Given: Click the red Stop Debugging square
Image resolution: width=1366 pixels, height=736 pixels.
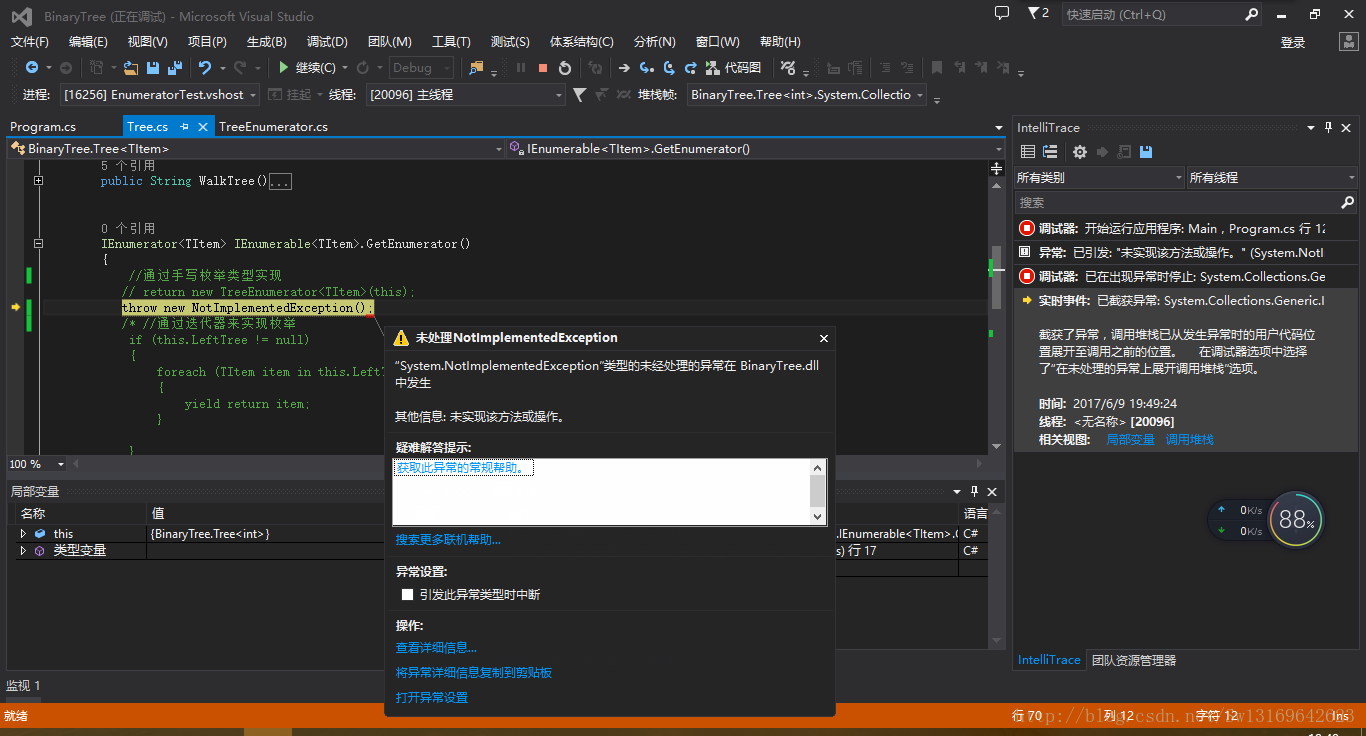Looking at the screenshot, I should pos(543,68).
